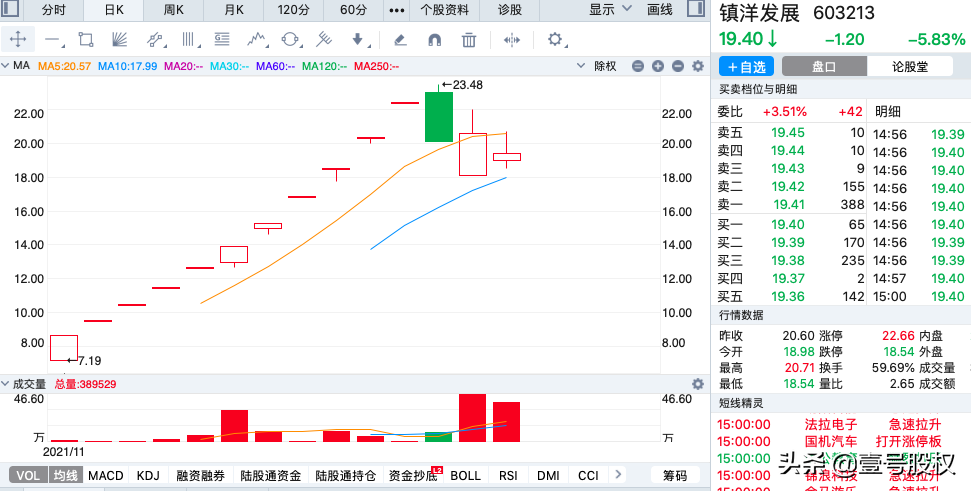The width and height of the screenshot is (971, 491).
Task: Select the BOLL indicator
Action: coord(466,476)
